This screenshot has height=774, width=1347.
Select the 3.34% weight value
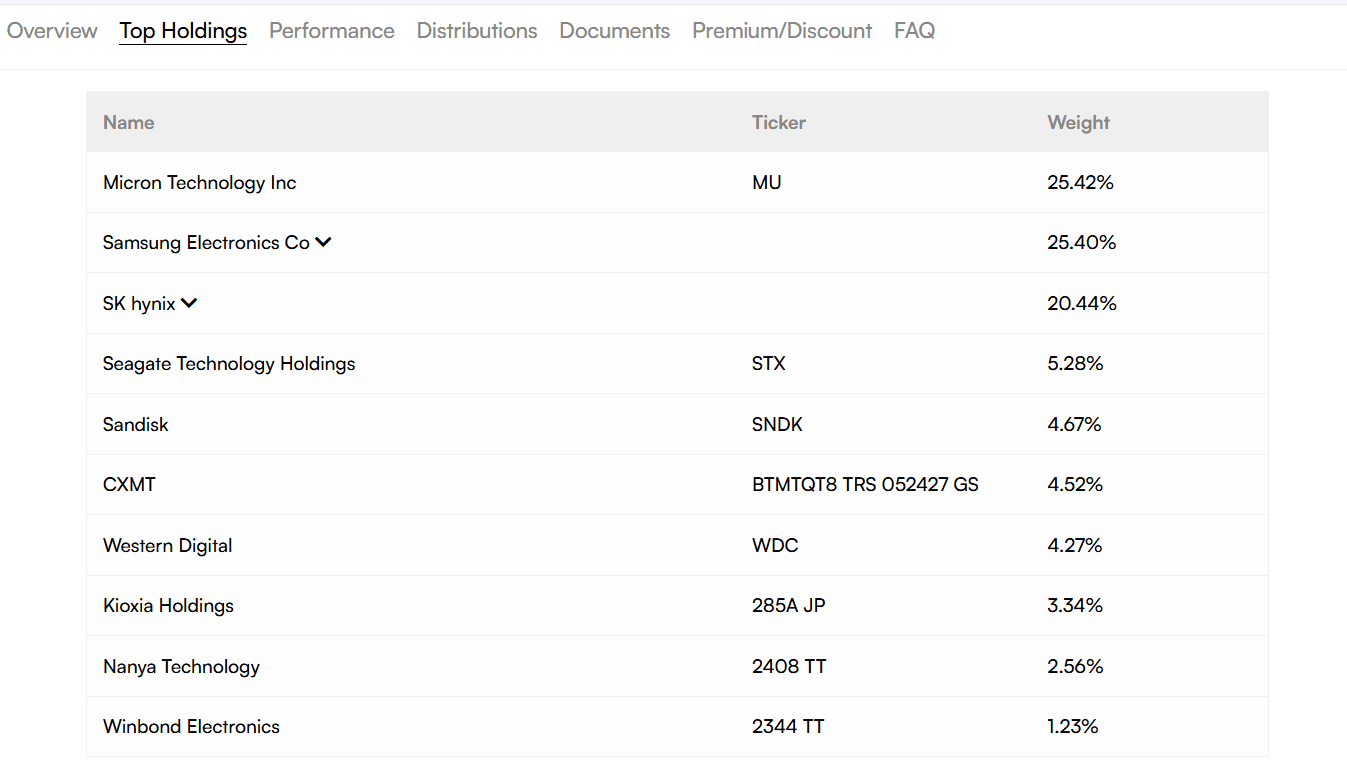(1075, 606)
